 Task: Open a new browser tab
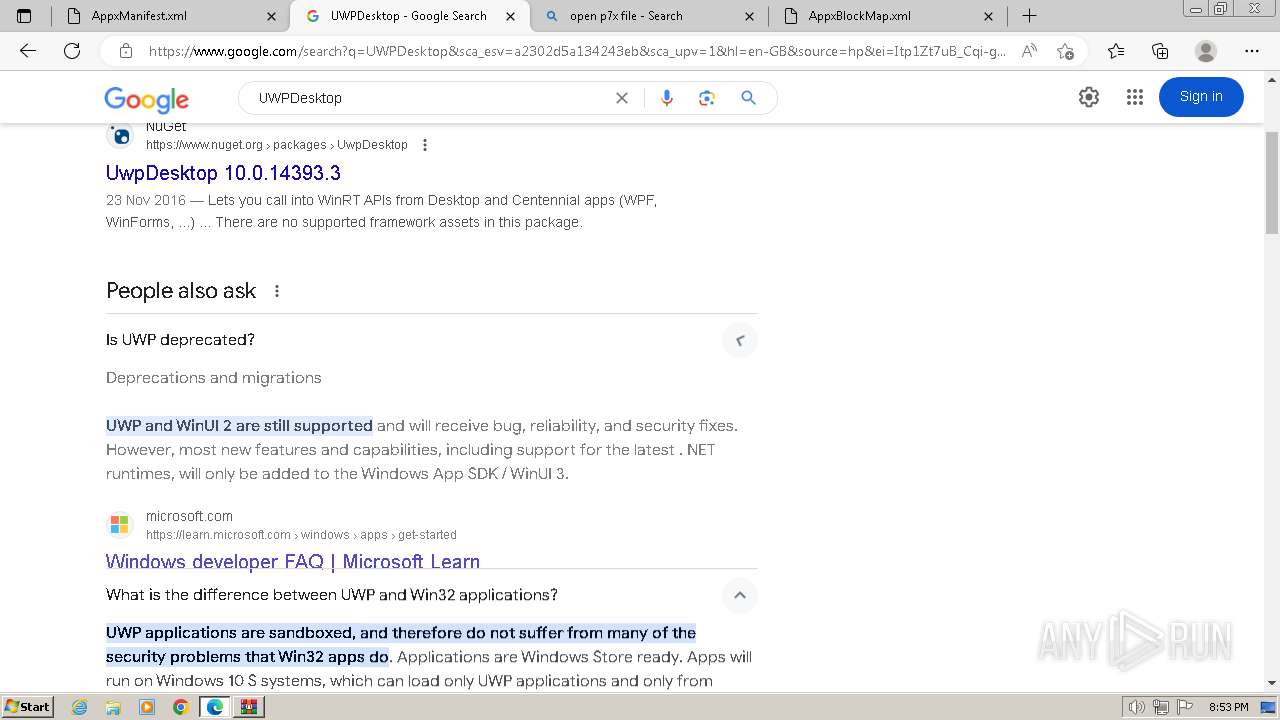(1029, 16)
